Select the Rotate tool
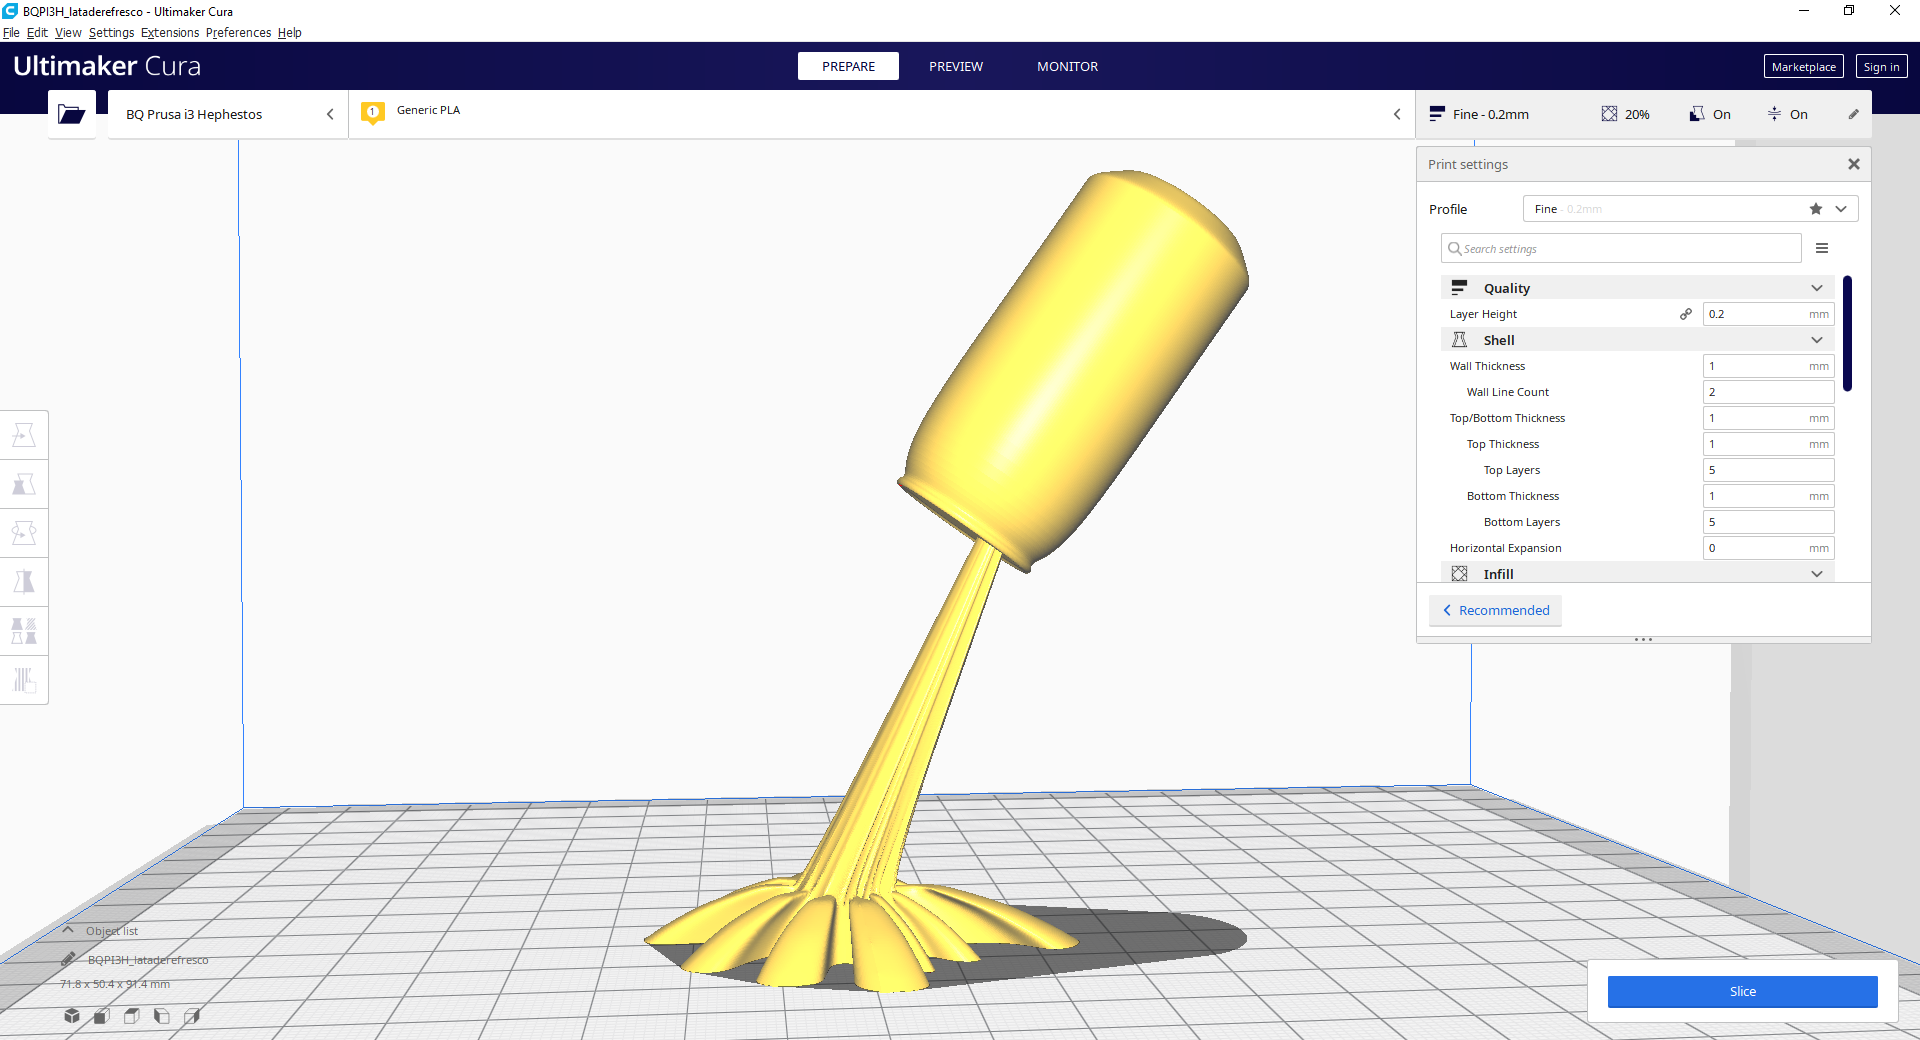Image resolution: width=1920 pixels, height=1040 pixels. click(x=24, y=533)
